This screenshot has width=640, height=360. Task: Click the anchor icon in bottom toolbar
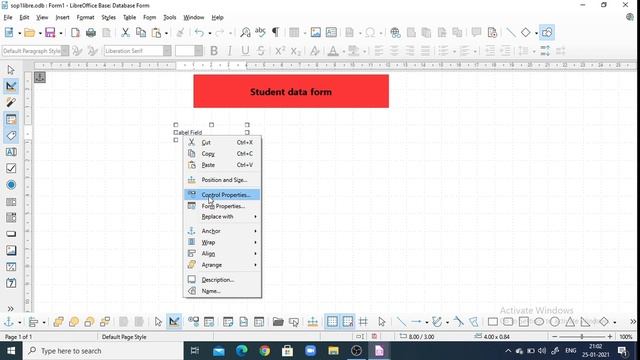click(x=9, y=322)
